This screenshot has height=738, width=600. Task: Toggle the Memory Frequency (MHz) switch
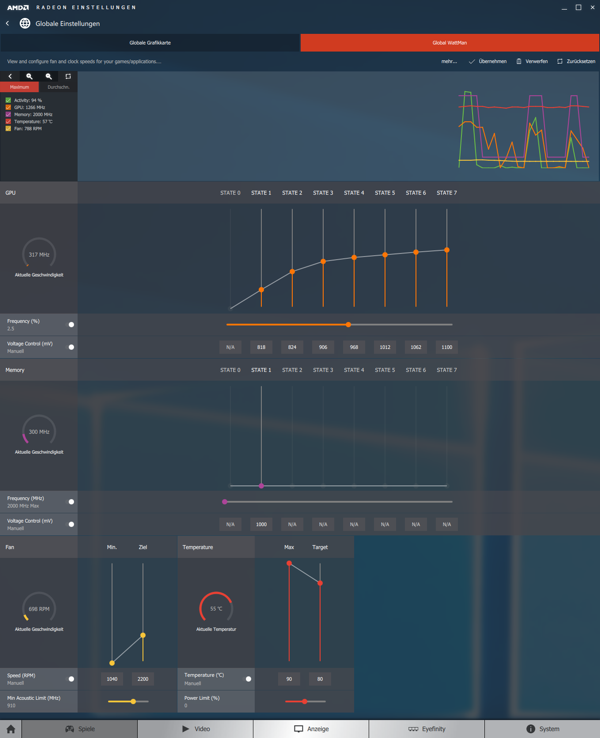tap(71, 502)
